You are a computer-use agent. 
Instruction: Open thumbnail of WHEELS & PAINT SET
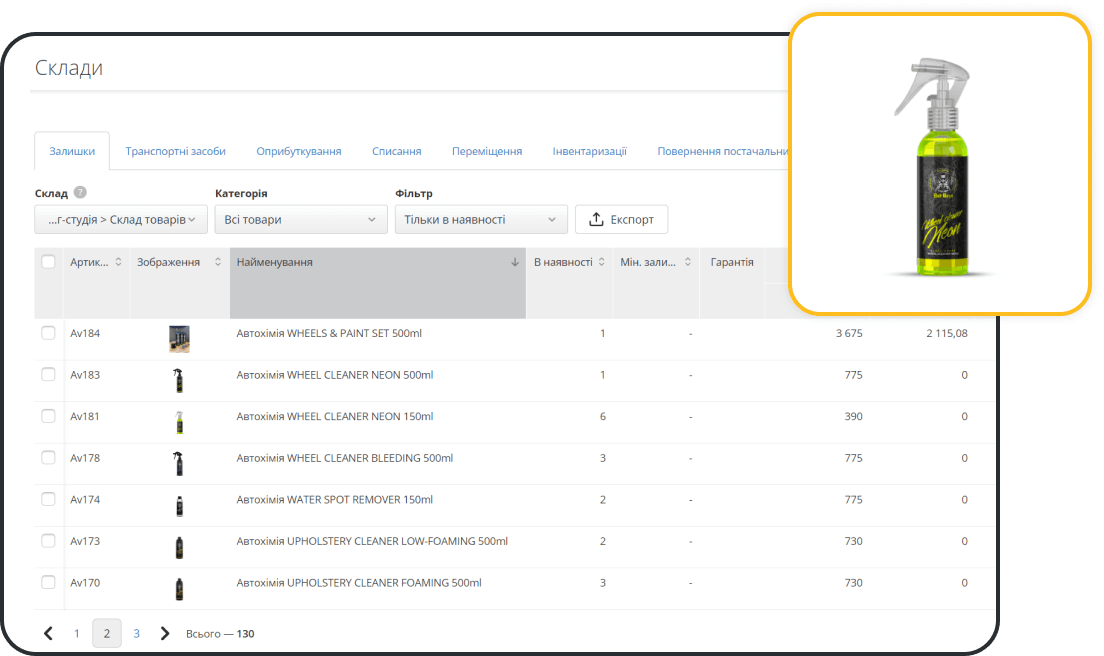coord(179,339)
